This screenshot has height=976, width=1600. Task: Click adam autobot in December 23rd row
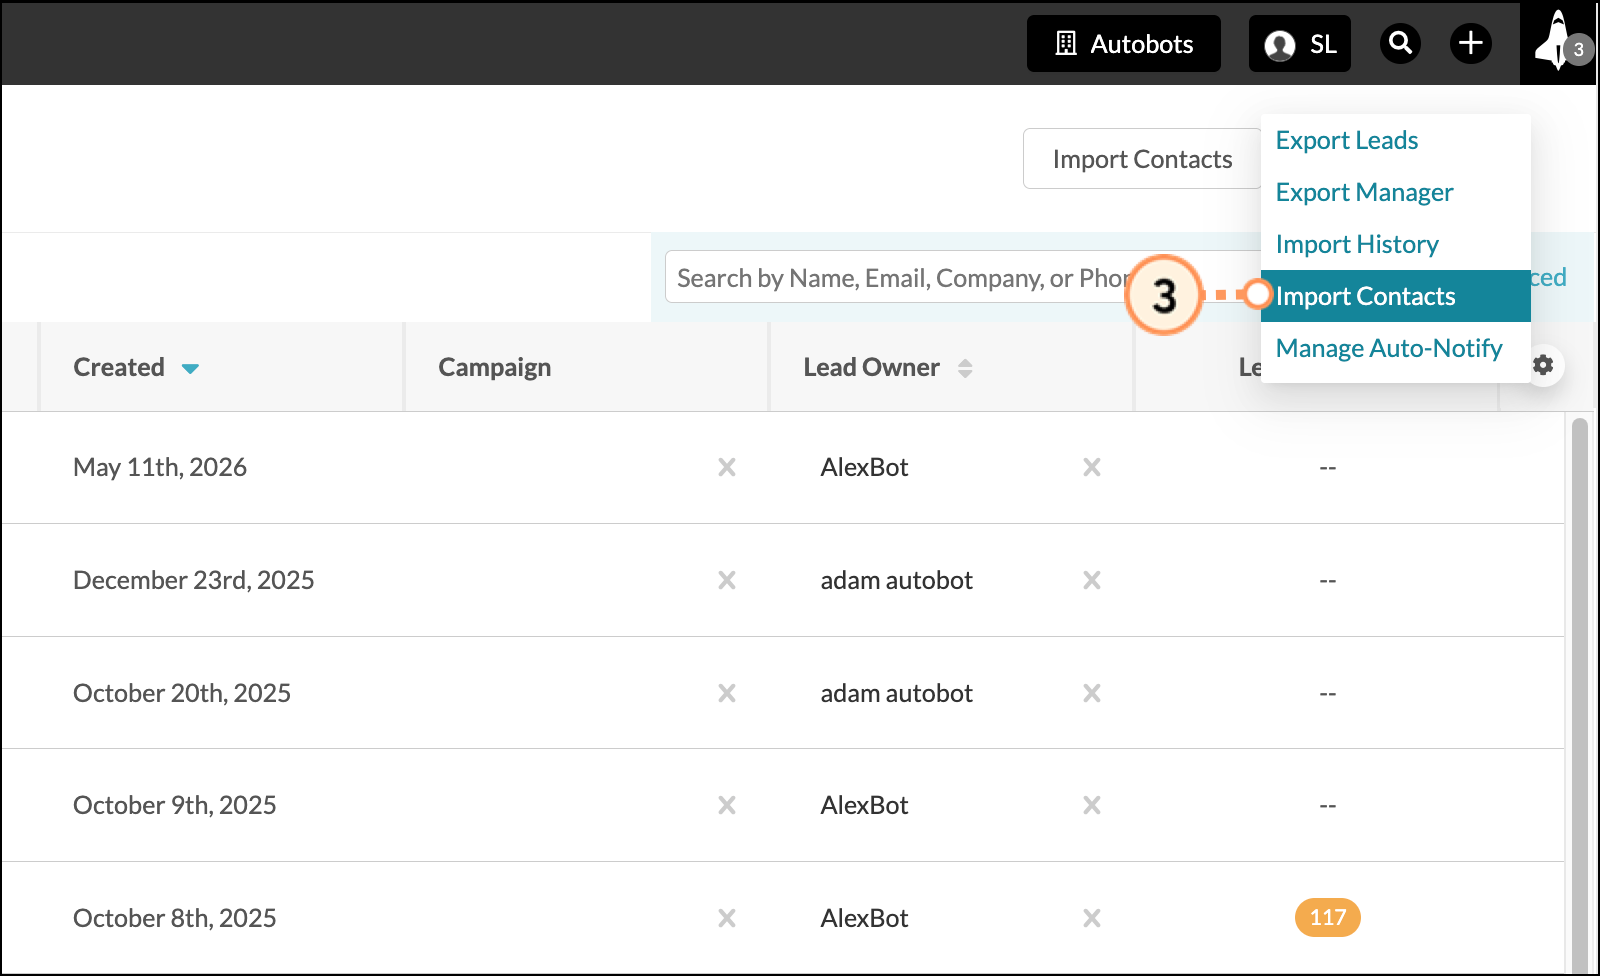coord(896,580)
